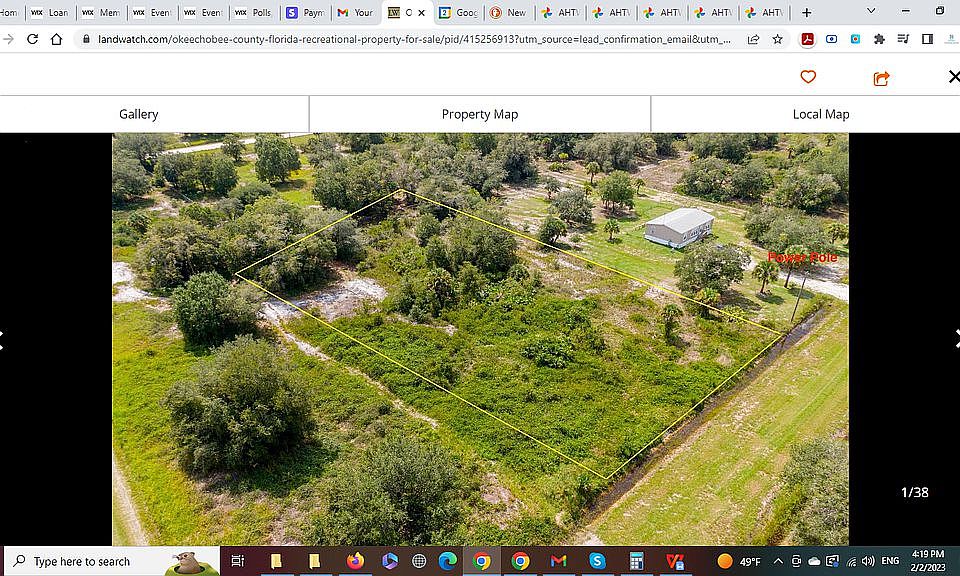
Task: Open the tab search dropdown
Action: click(x=871, y=11)
